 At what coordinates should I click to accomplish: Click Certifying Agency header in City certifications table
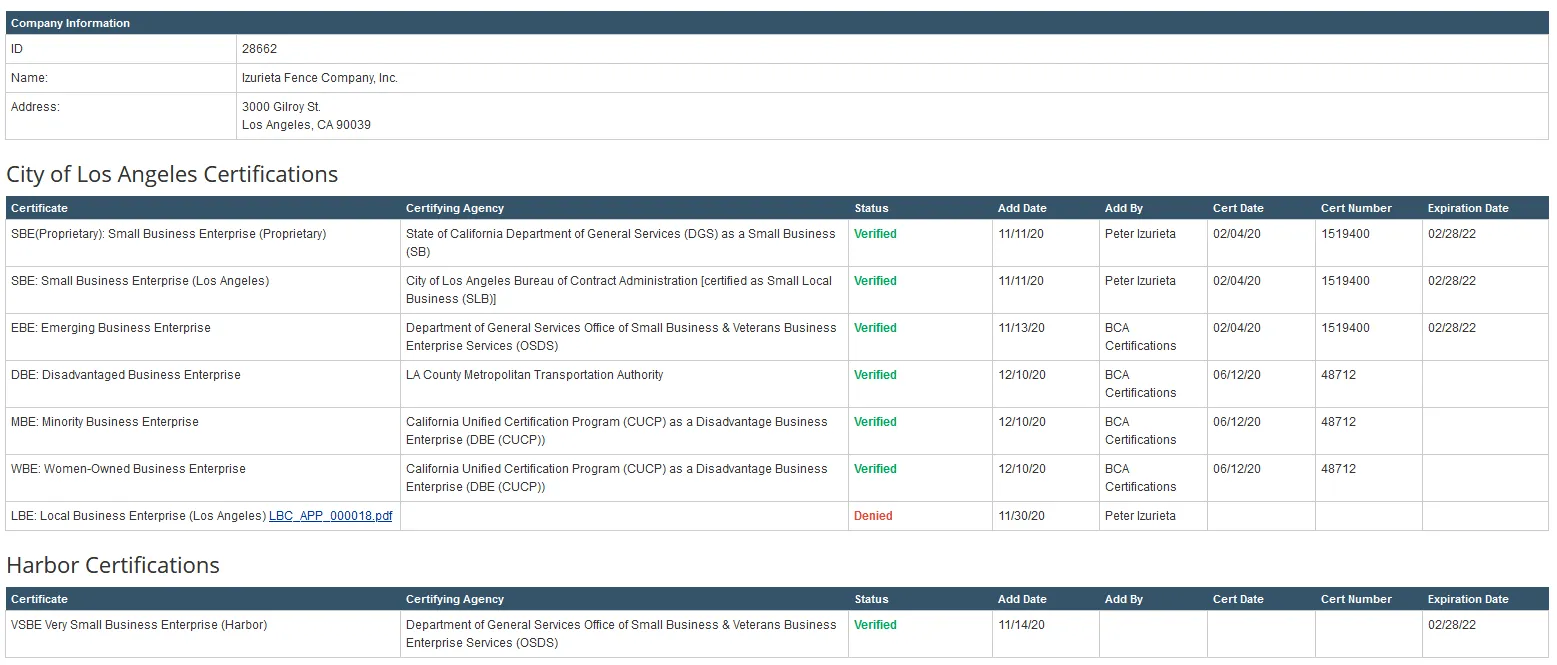454,208
